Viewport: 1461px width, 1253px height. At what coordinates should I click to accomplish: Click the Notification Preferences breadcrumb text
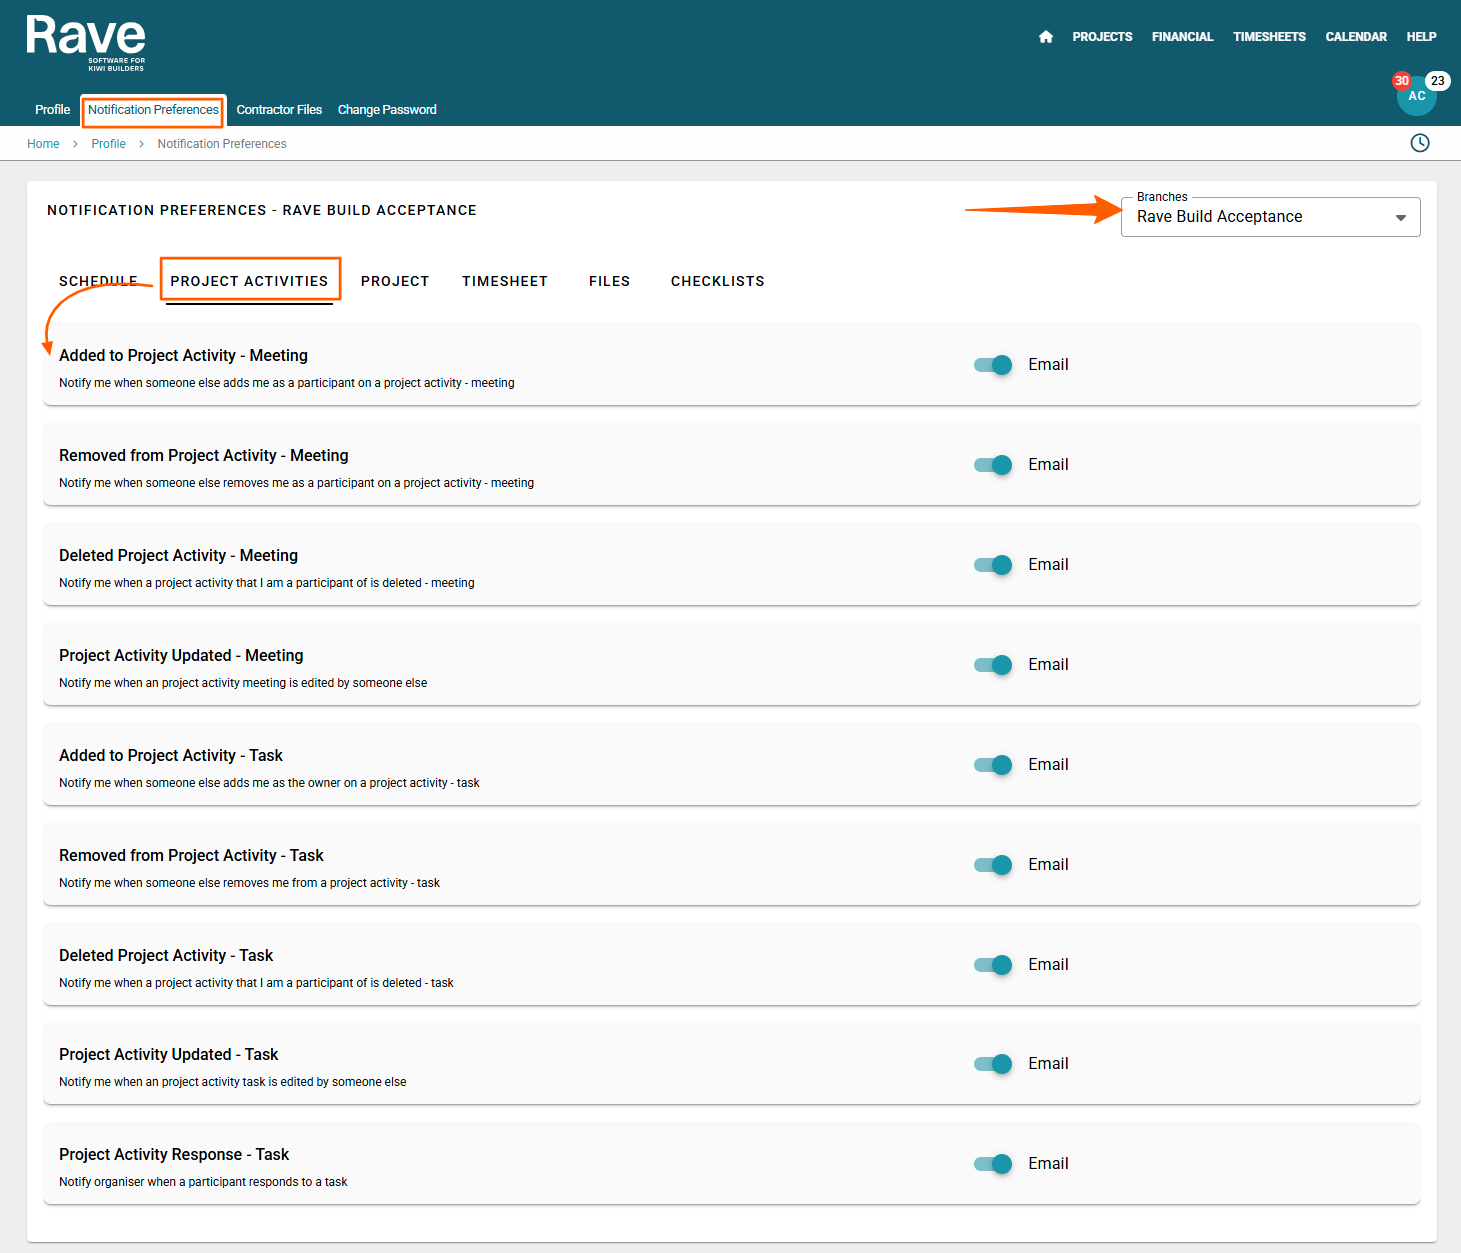click(x=222, y=144)
